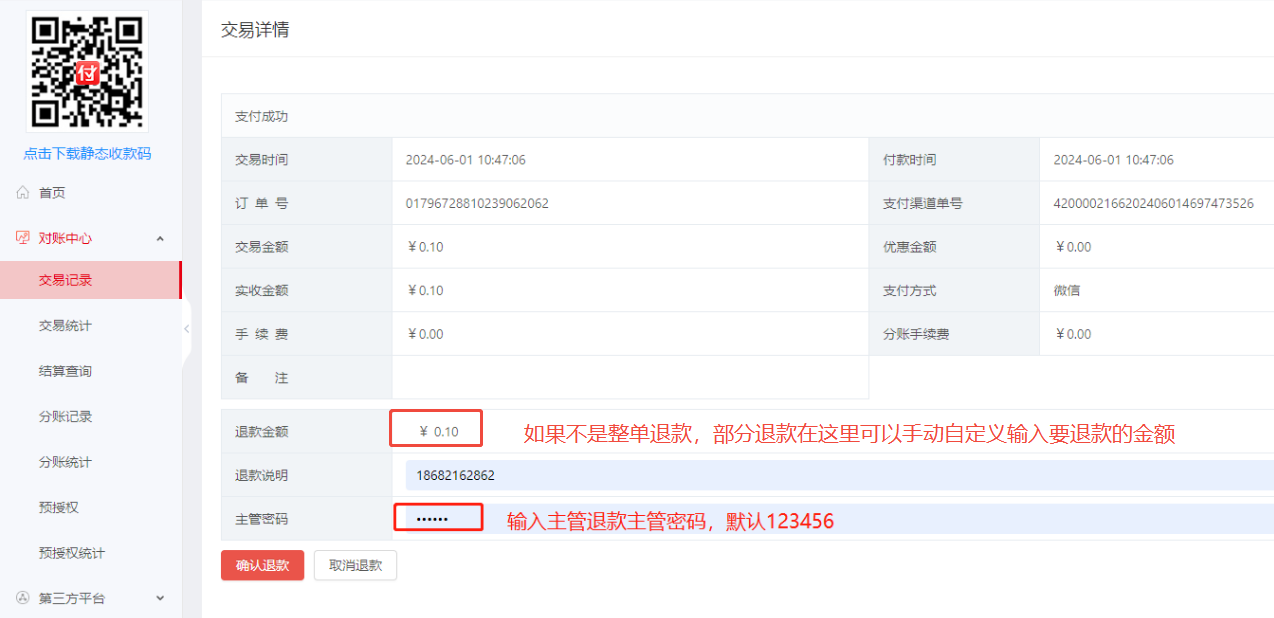Click the empty 备注 value cell
The width and height of the screenshot is (1274, 618).
point(630,378)
